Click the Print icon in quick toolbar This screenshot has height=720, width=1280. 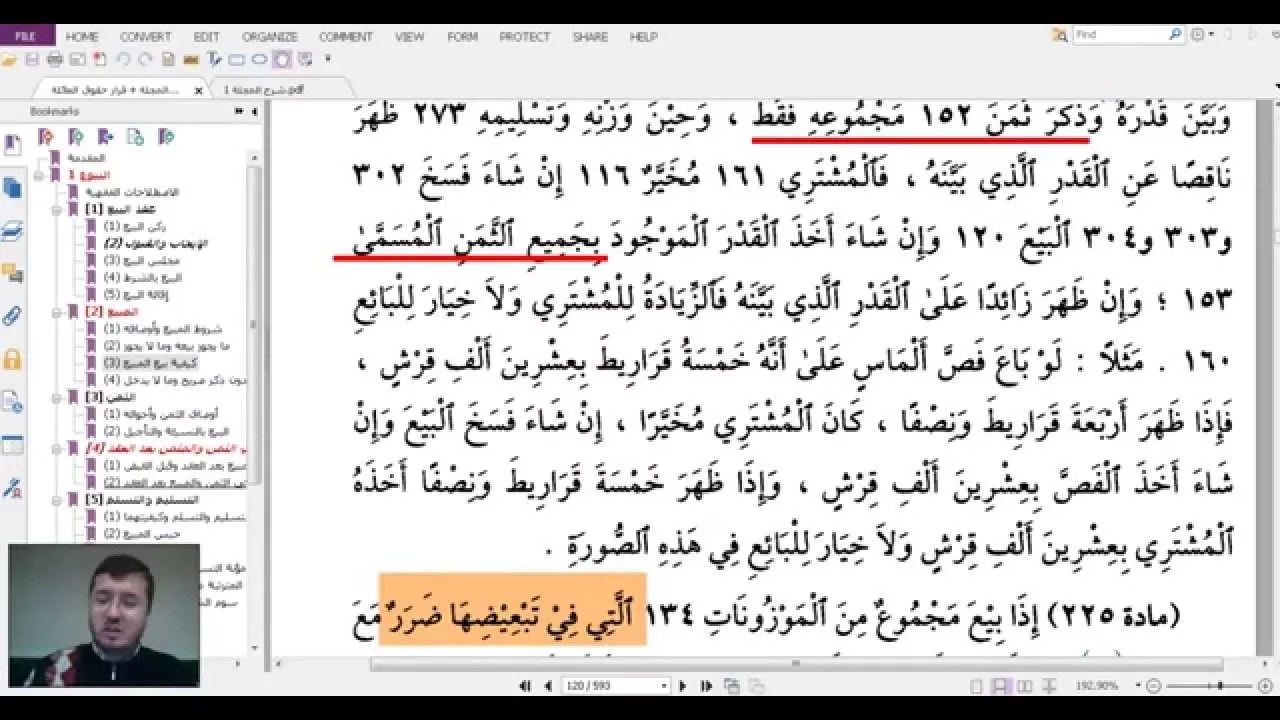[55, 59]
